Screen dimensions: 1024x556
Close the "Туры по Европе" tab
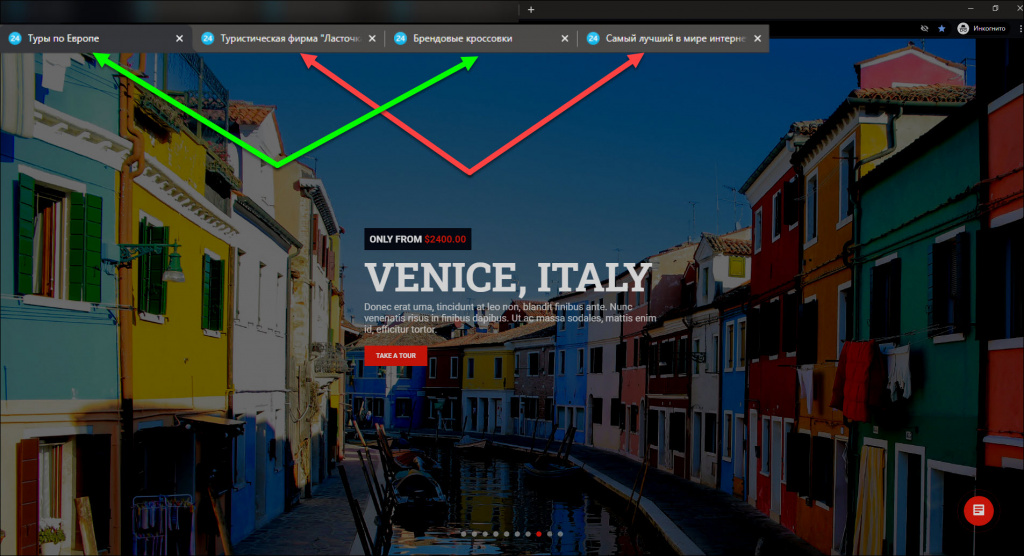click(180, 39)
